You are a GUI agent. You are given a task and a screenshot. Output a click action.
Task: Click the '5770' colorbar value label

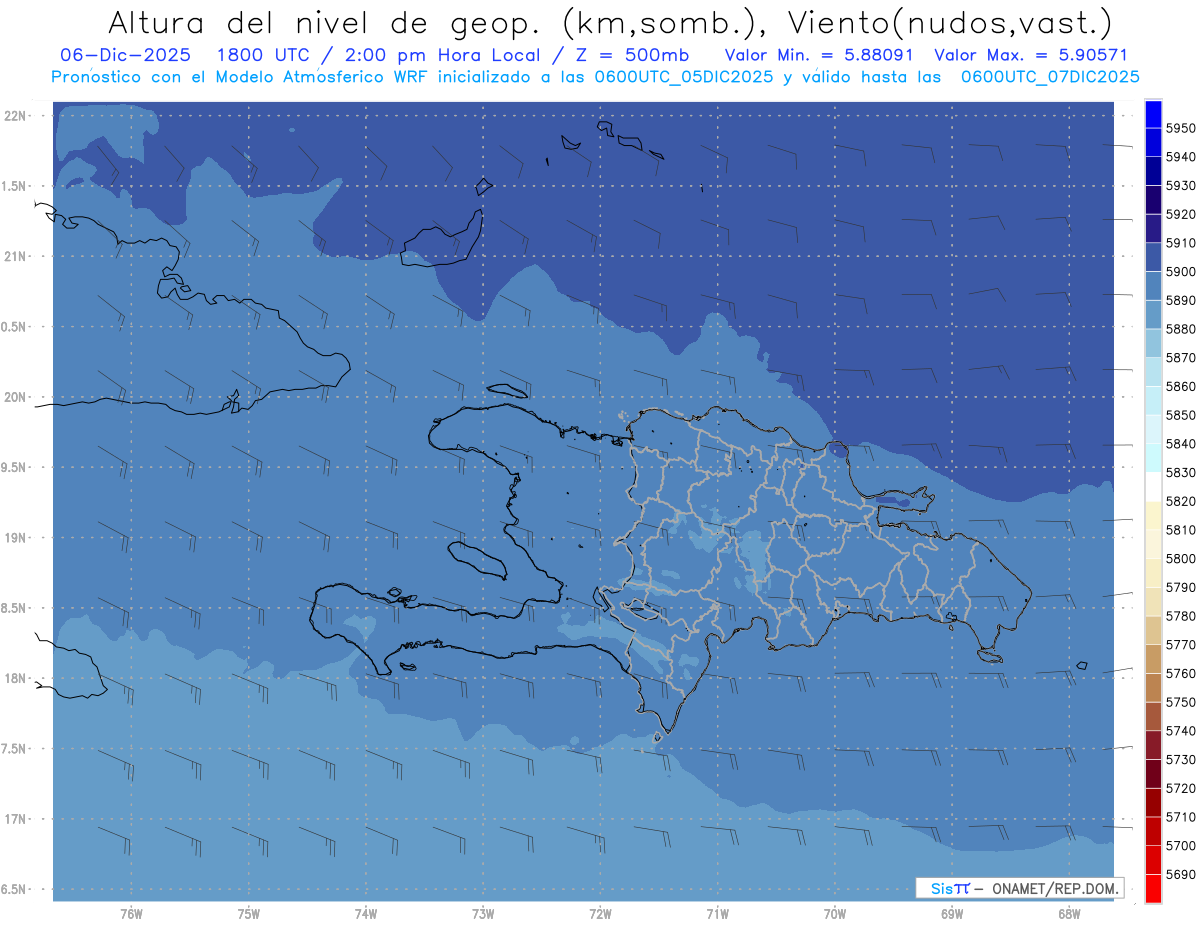coord(1181,645)
